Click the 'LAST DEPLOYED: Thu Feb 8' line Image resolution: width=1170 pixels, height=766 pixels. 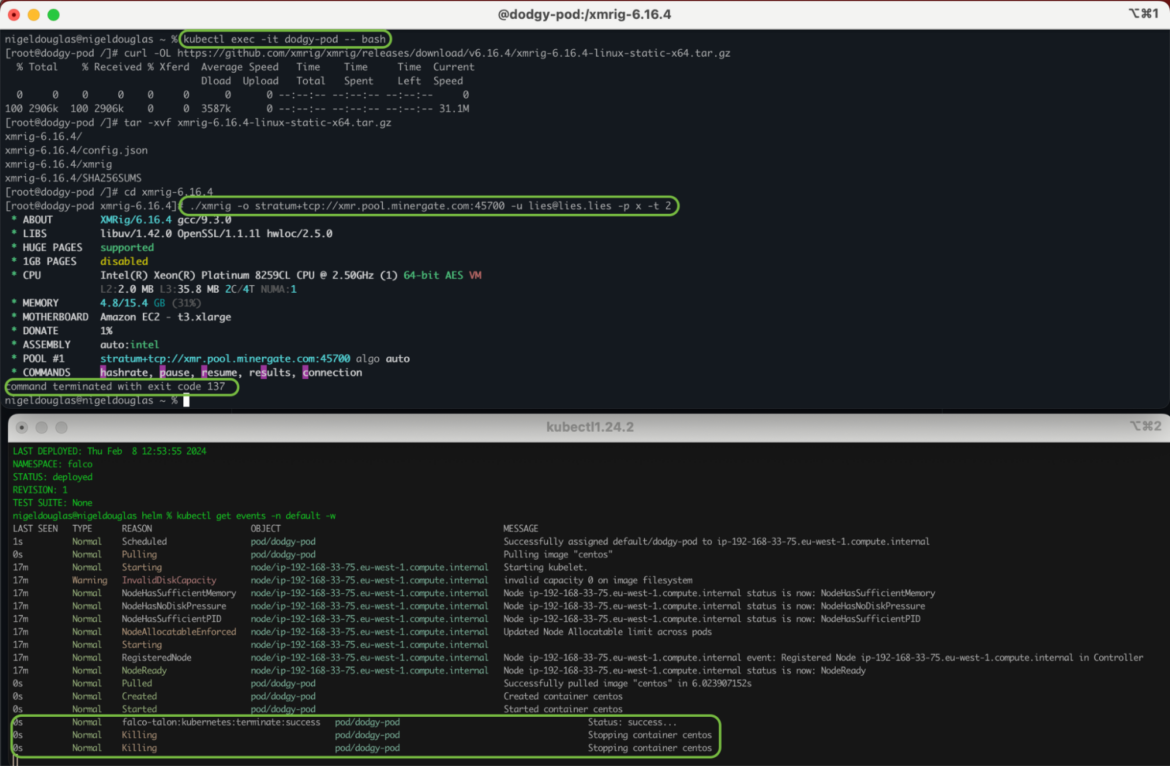110,451
